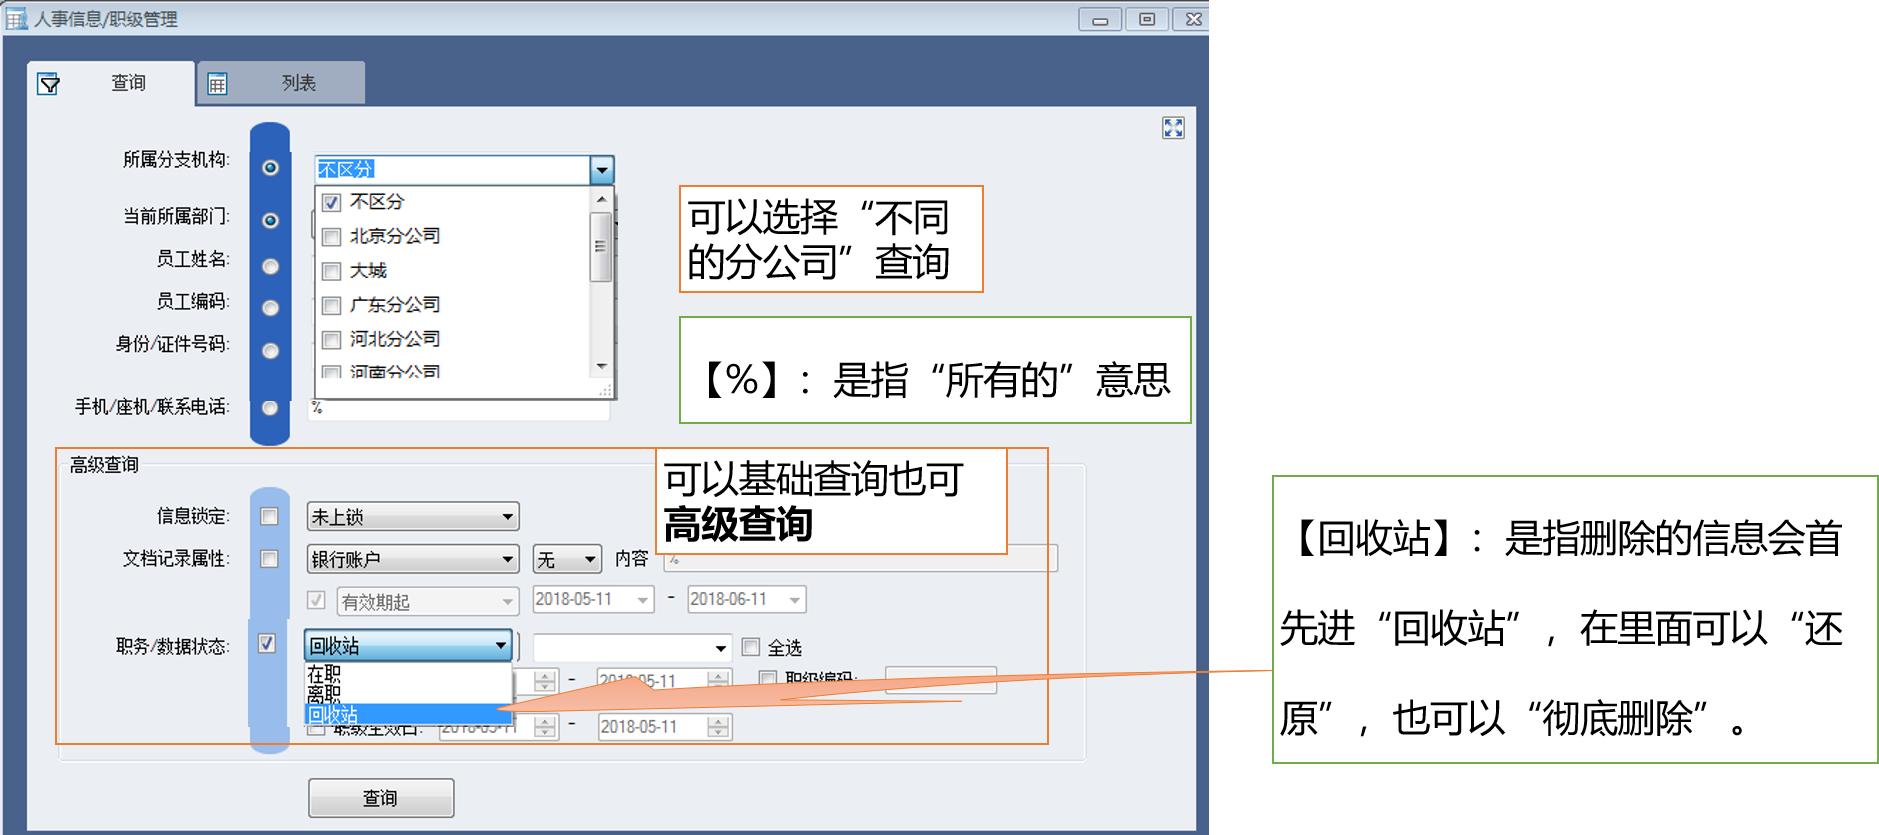
Task: Click the 手机/座机/联系电话 input field
Action: click(460, 408)
